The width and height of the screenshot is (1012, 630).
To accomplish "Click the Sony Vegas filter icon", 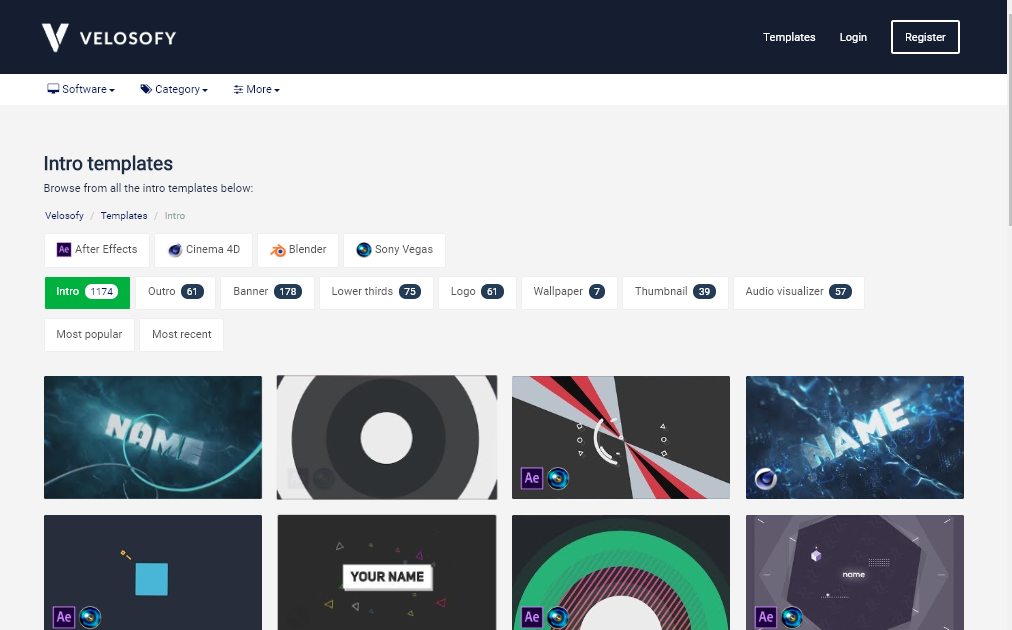I will pos(364,250).
